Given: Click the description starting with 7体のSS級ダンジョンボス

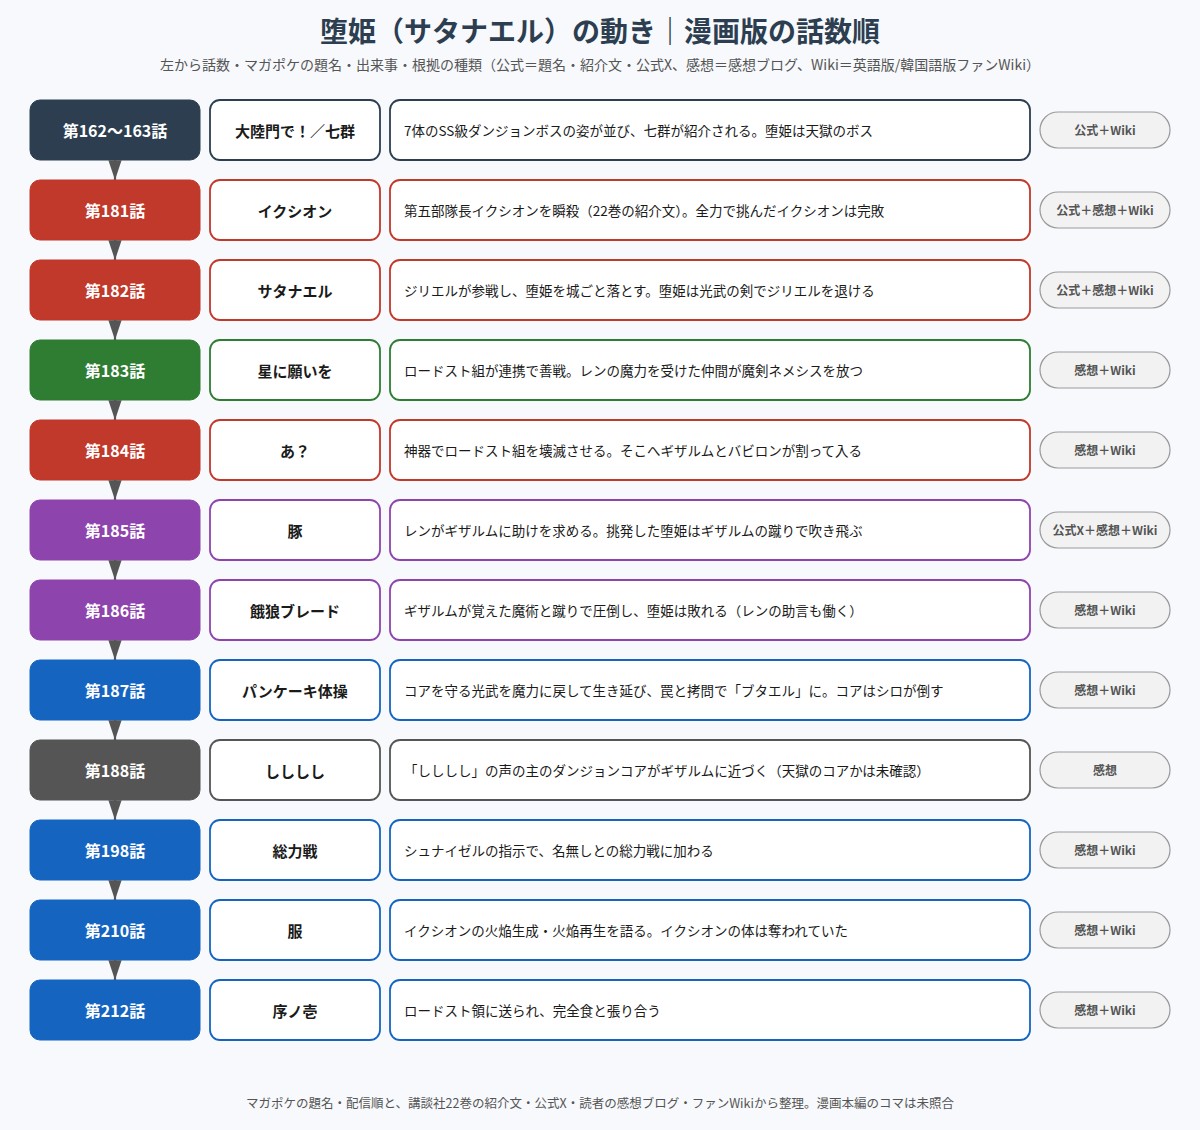Looking at the screenshot, I should tap(710, 130).
